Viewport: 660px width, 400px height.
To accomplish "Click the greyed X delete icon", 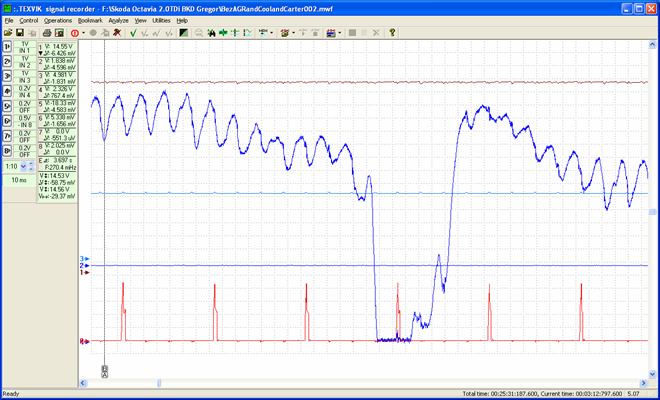I will [x=376, y=33].
